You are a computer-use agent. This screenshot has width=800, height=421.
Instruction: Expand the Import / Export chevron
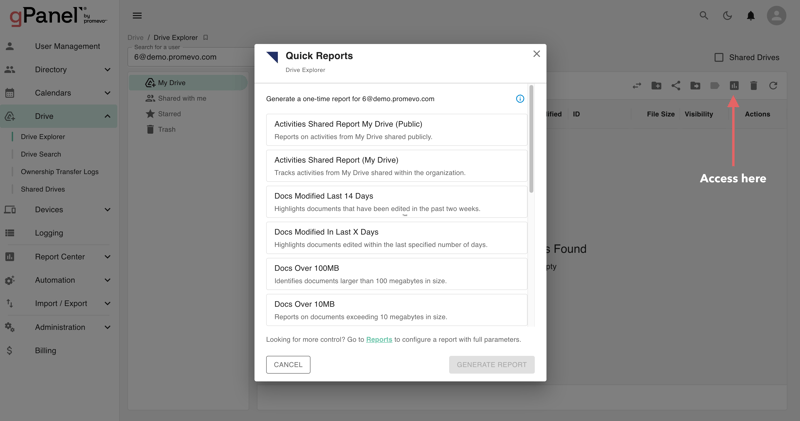pyautogui.click(x=107, y=304)
